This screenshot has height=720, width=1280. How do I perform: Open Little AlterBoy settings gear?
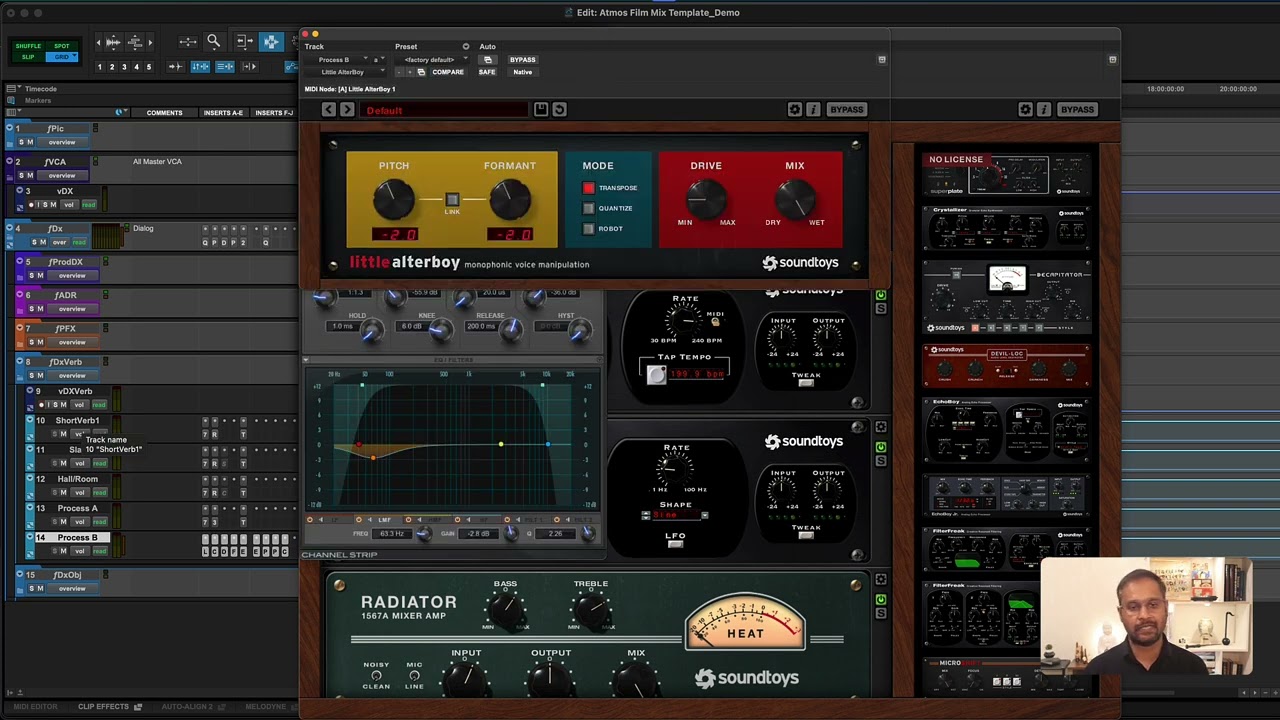[x=795, y=109]
